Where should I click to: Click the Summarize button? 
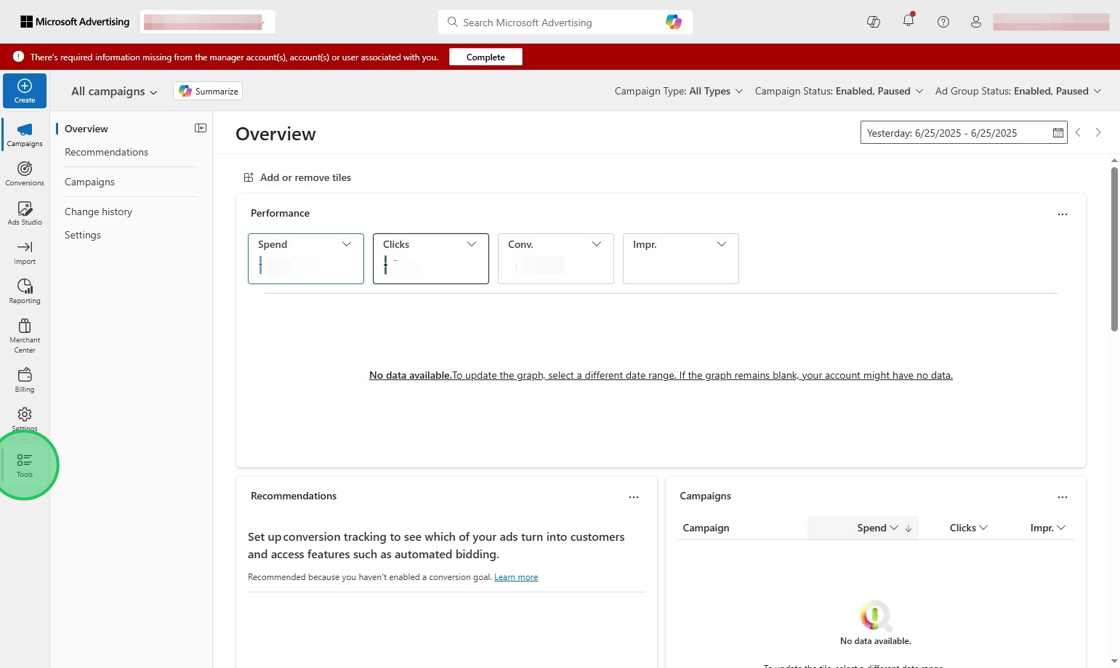pos(208,91)
